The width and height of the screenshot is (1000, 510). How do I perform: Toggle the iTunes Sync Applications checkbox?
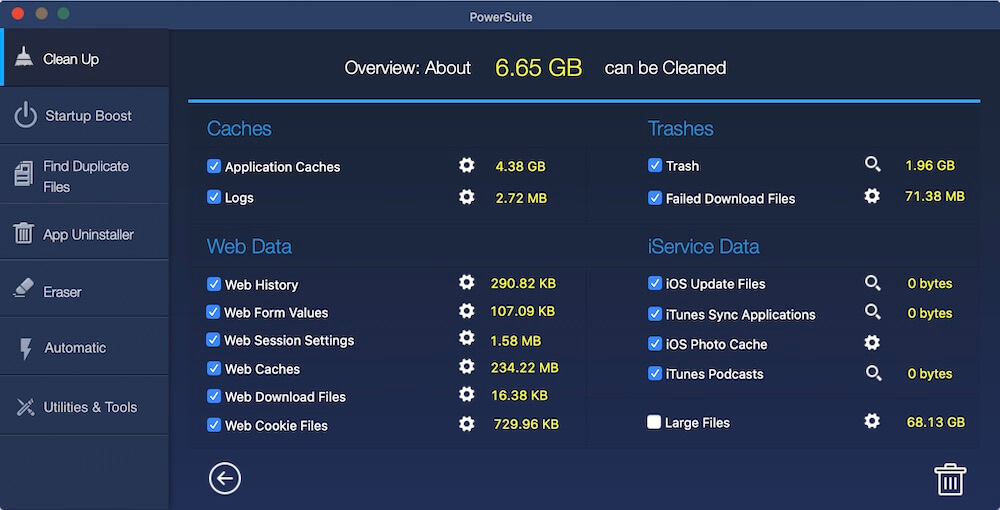click(x=655, y=314)
